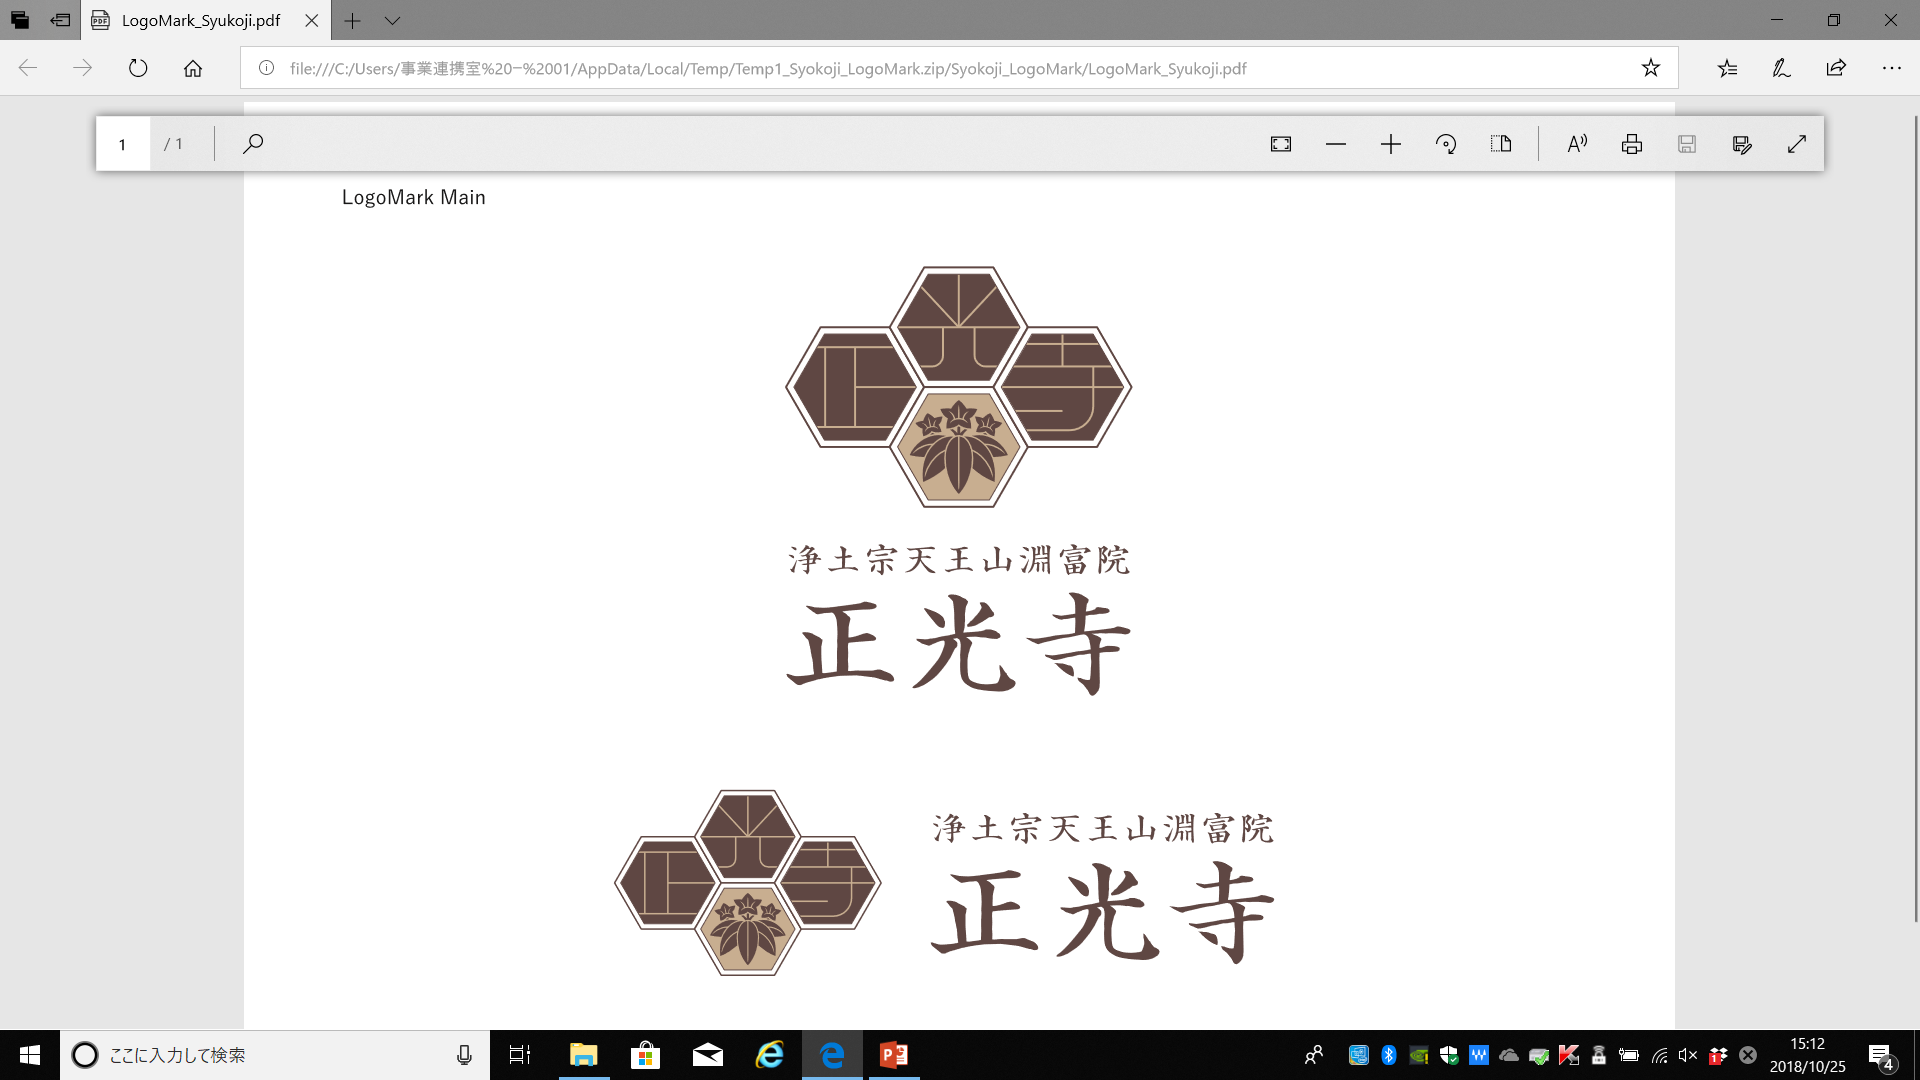1920x1080 pixels.
Task: Go to the home page
Action: click(x=193, y=68)
